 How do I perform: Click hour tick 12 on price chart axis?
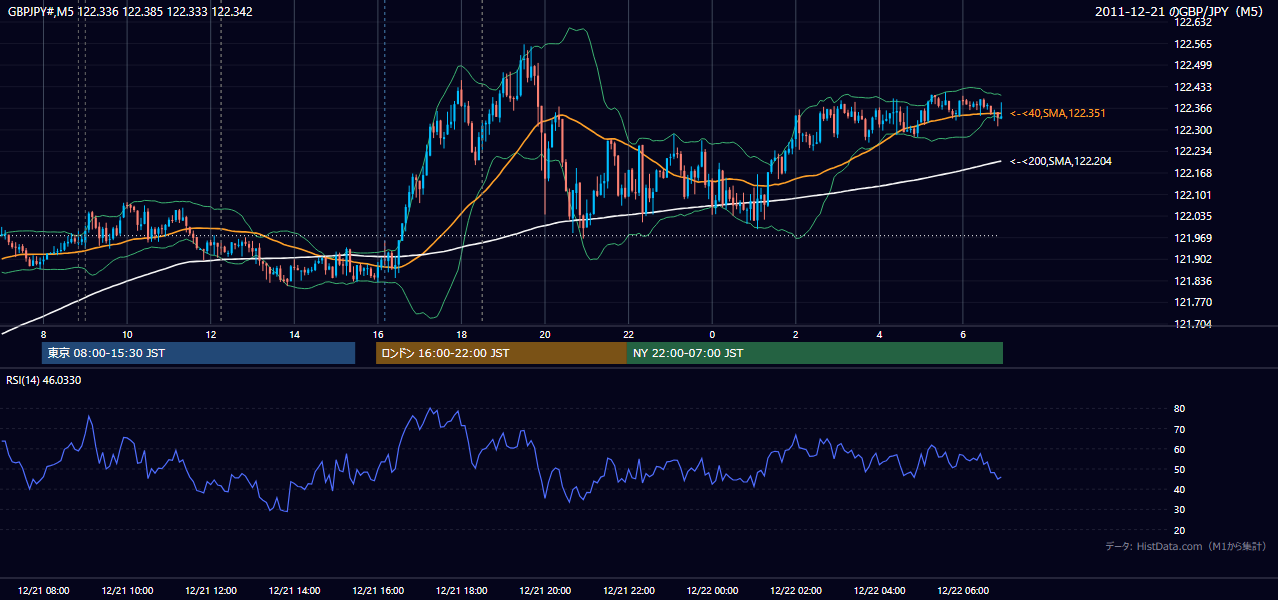tap(211, 334)
